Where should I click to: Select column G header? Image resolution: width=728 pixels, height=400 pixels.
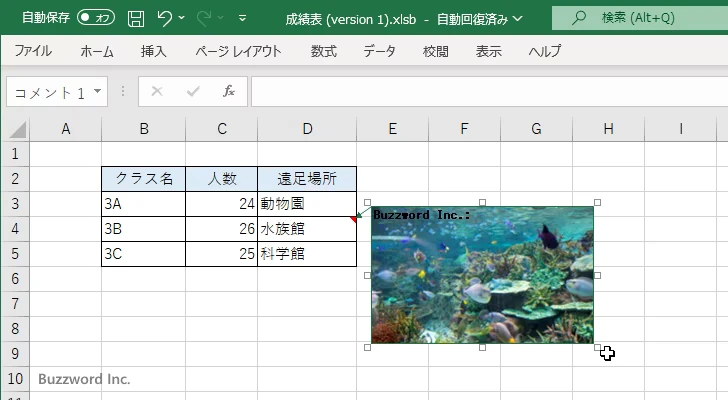(536, 129)
